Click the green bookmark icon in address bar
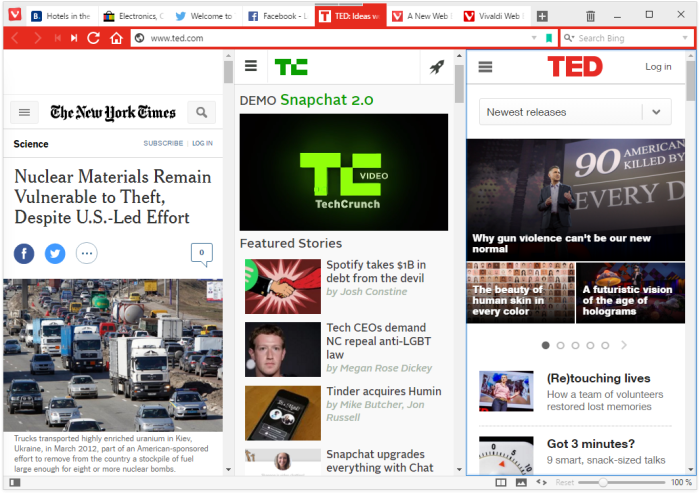The width and height of the screenshot is (700, 494). pos(549,38)
